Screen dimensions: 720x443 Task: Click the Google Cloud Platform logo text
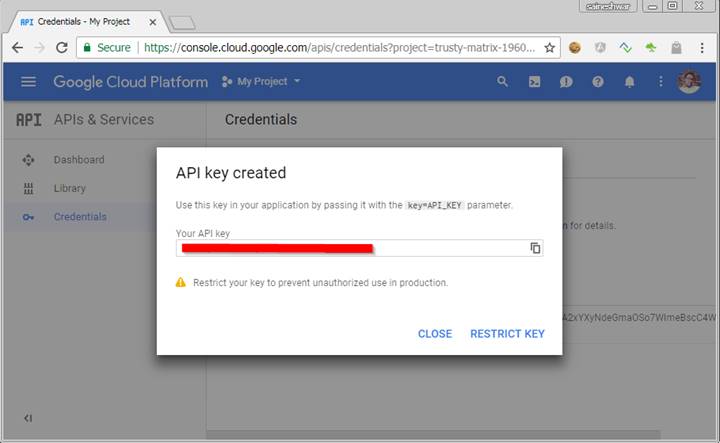(130, 82)
